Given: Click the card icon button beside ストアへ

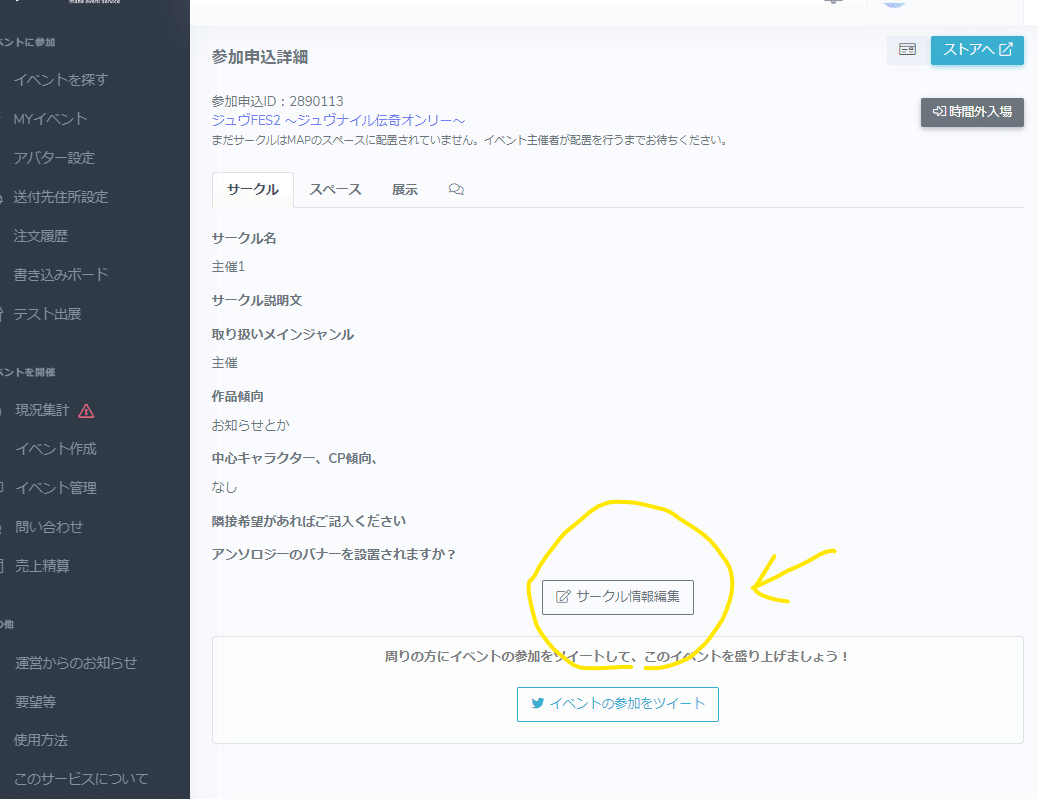Looking at the screenshot, I should tap(907, 50).
